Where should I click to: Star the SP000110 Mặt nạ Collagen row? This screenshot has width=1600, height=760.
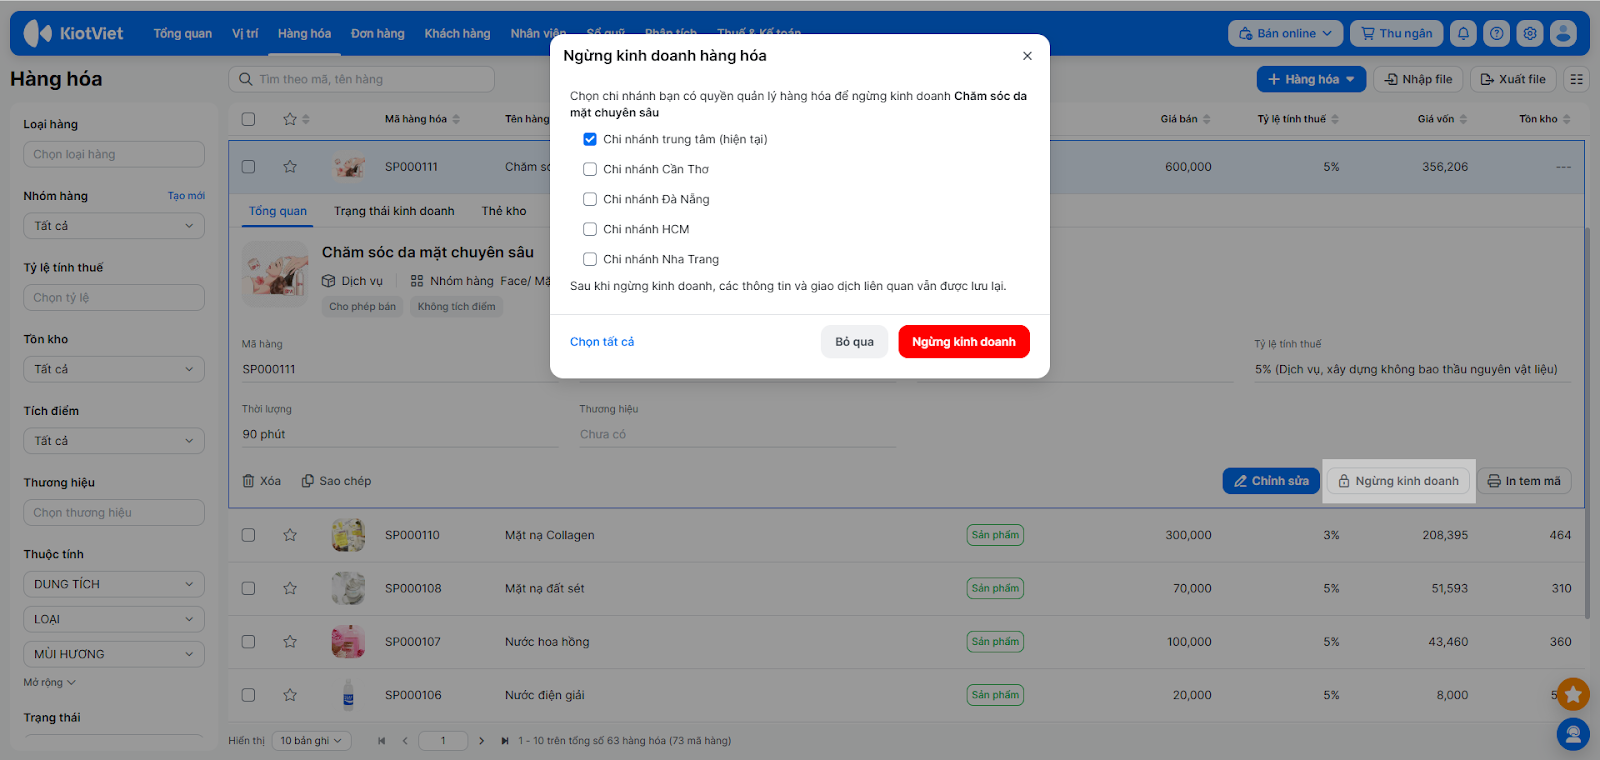pyautogui.click(x=290, y=535)
